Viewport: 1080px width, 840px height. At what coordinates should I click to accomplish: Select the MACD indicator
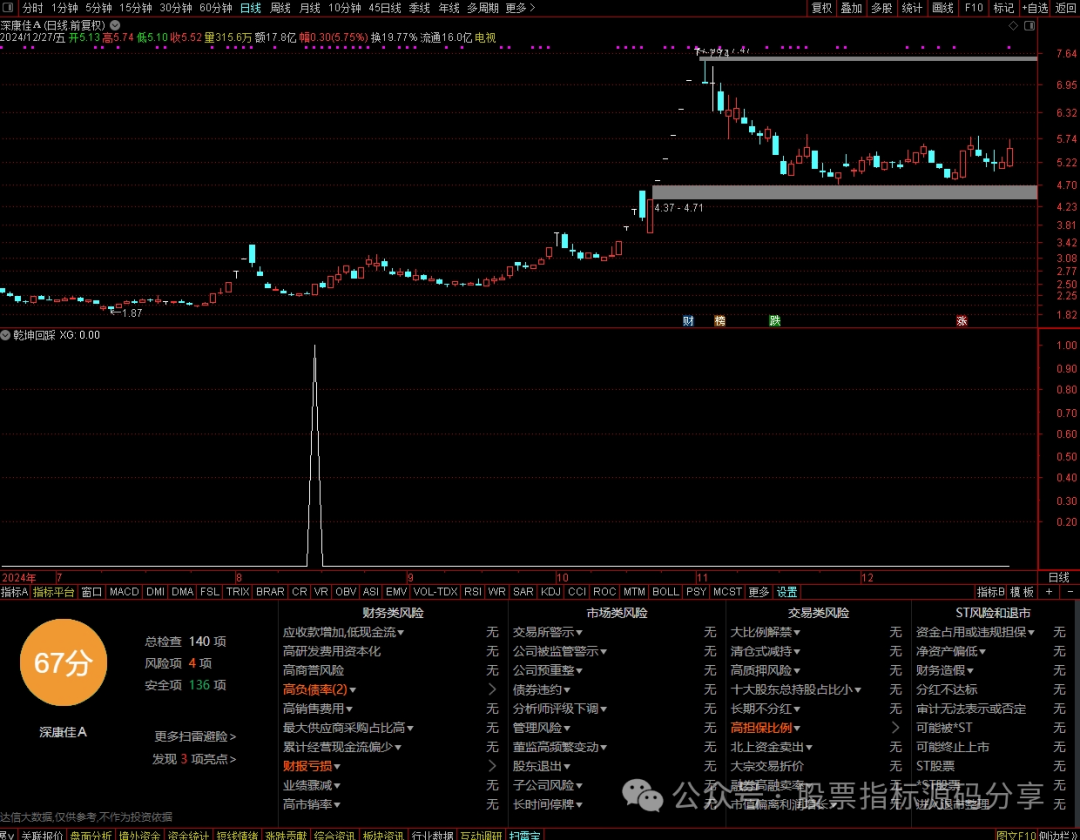[x=124, y=591]
